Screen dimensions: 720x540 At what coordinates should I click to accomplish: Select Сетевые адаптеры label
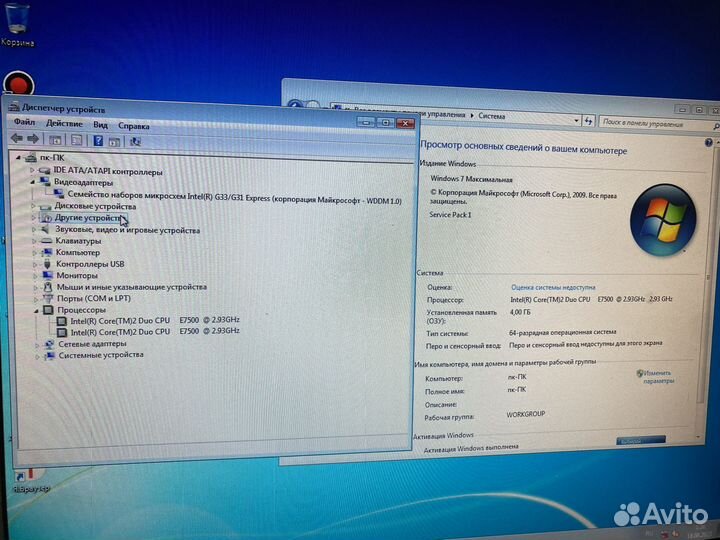pyautogui.click(x=92, y=344)
